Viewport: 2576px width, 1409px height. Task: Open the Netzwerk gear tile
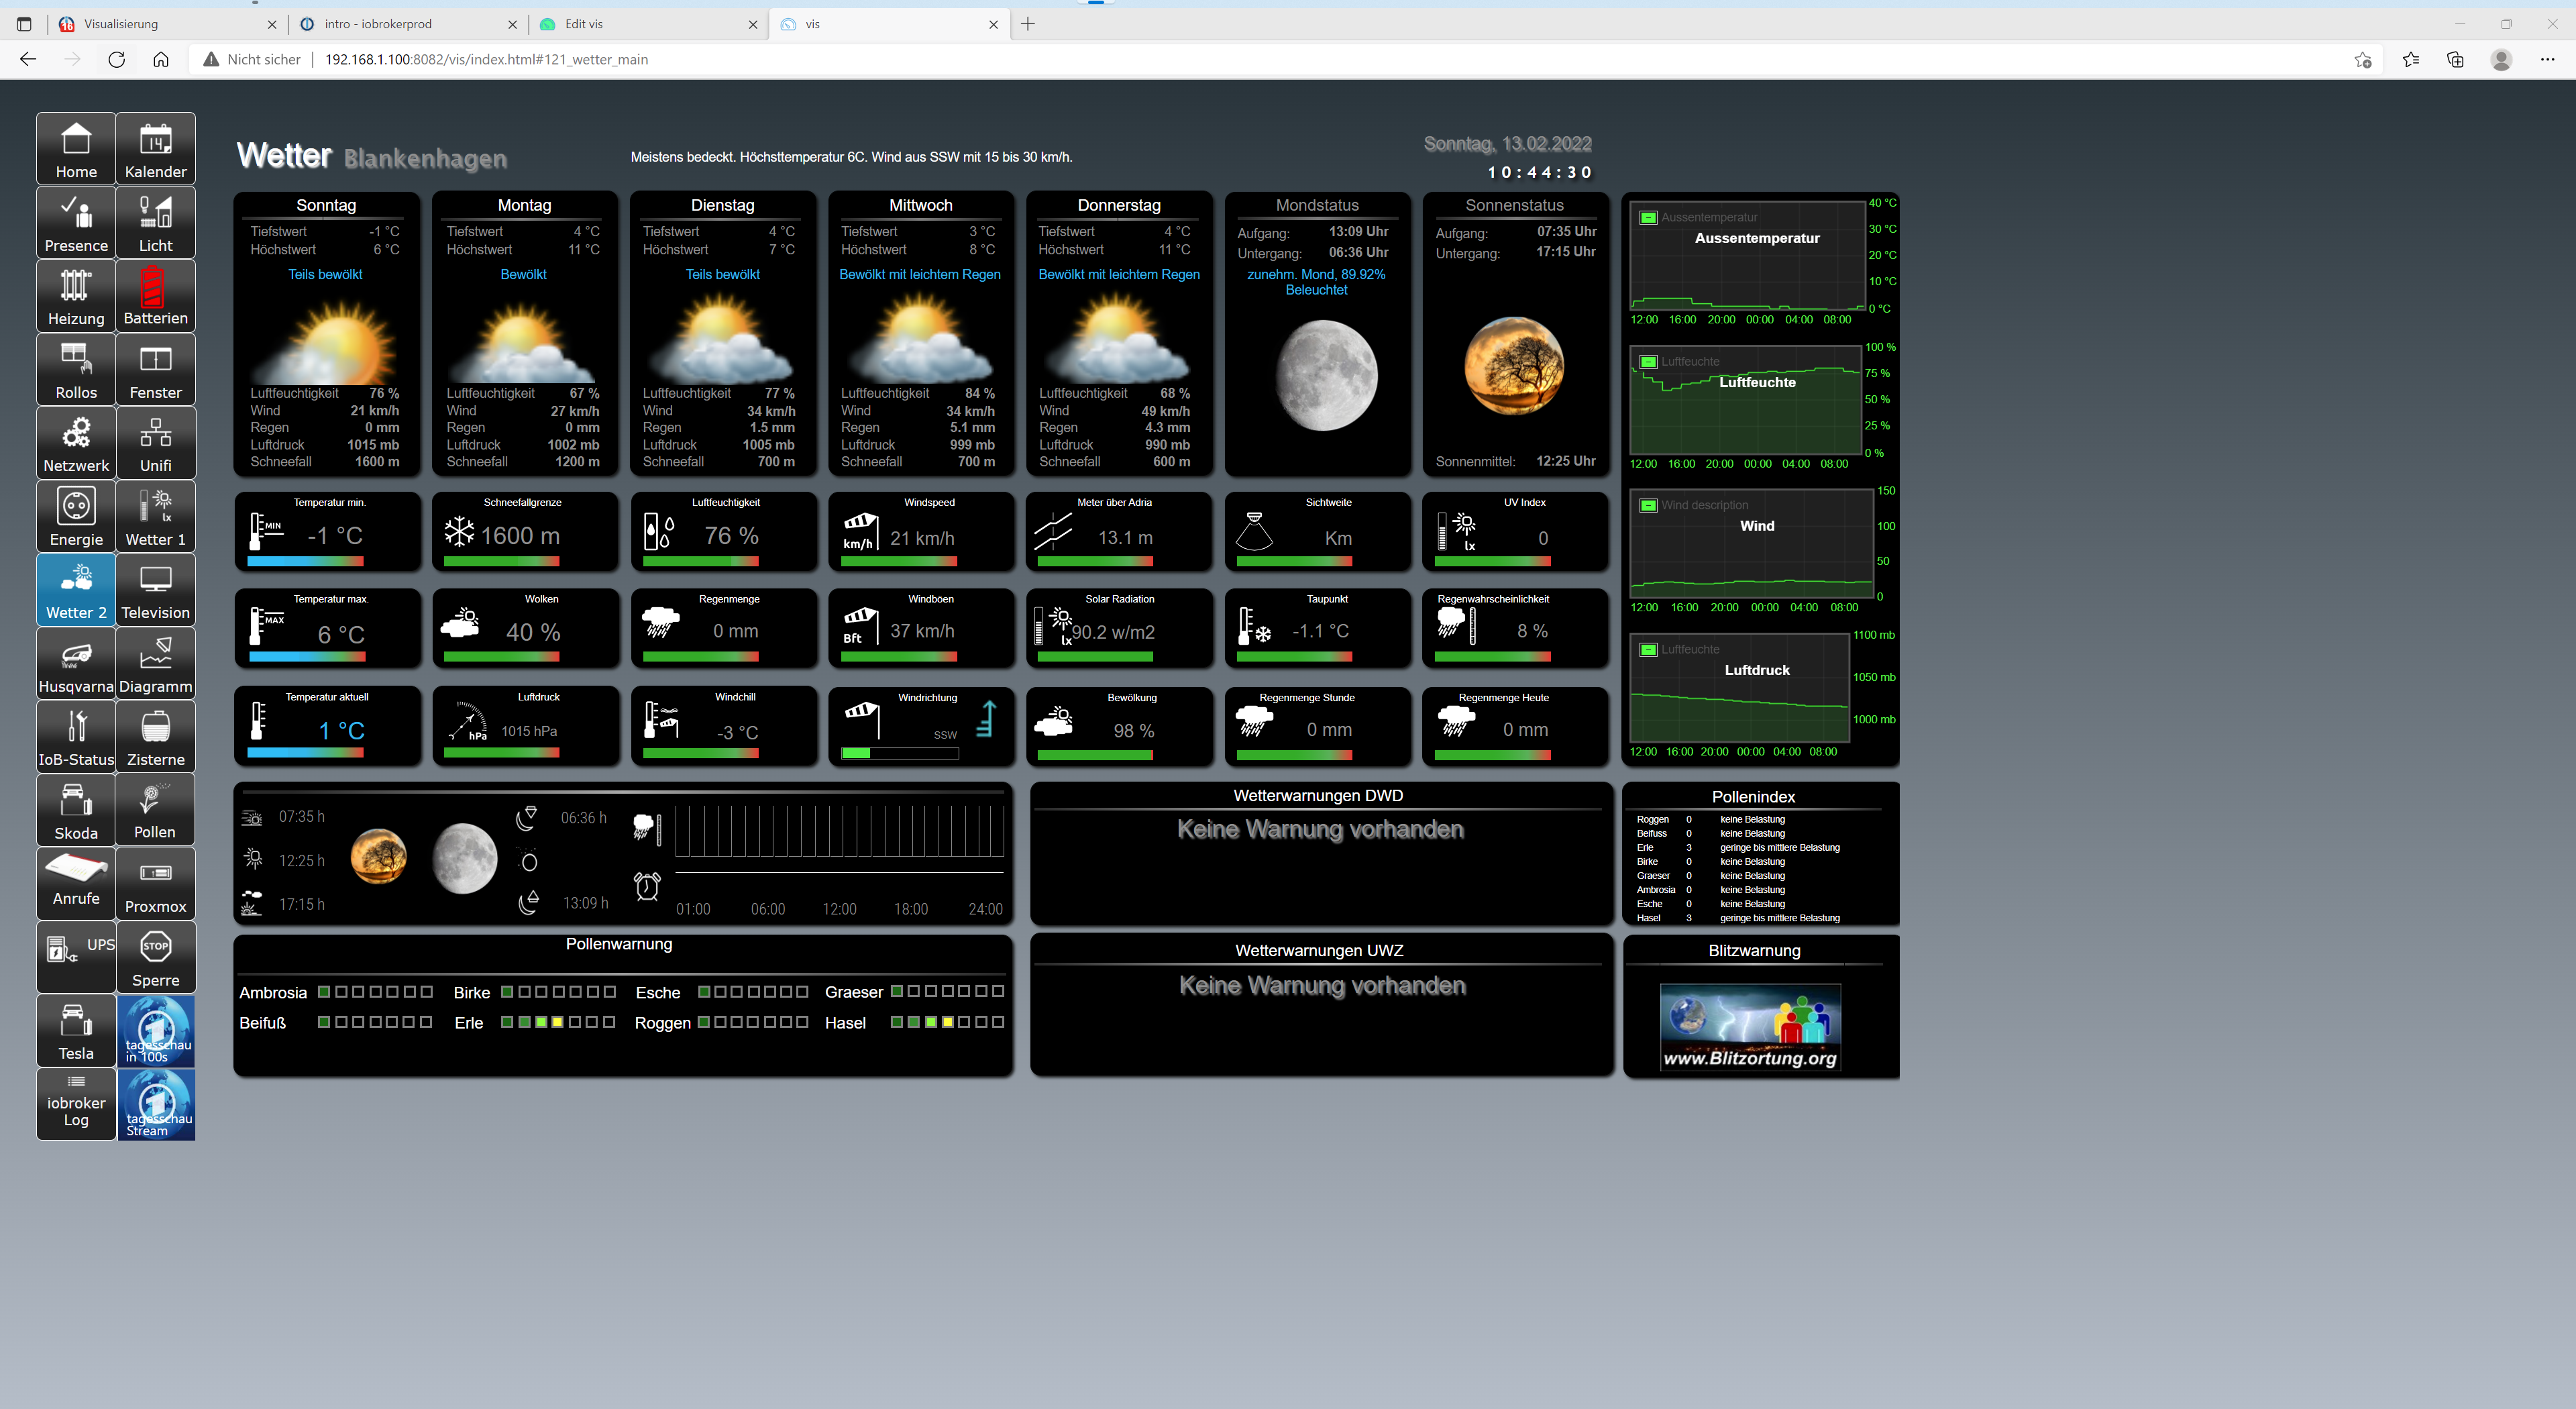[x=76, y=443]
